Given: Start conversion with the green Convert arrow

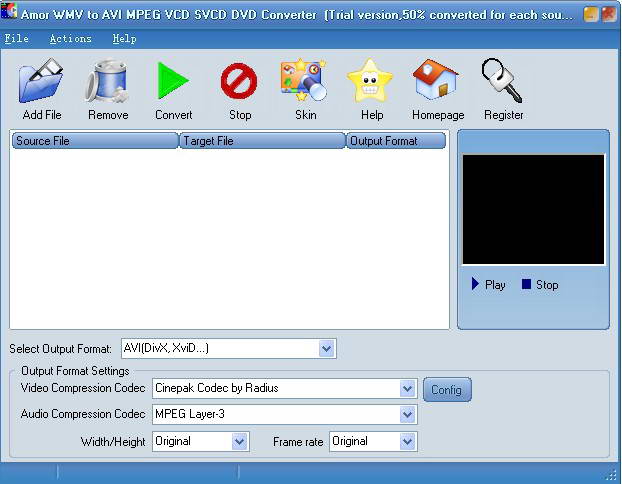Looking at the screenshot, I should tap(173, 81).
